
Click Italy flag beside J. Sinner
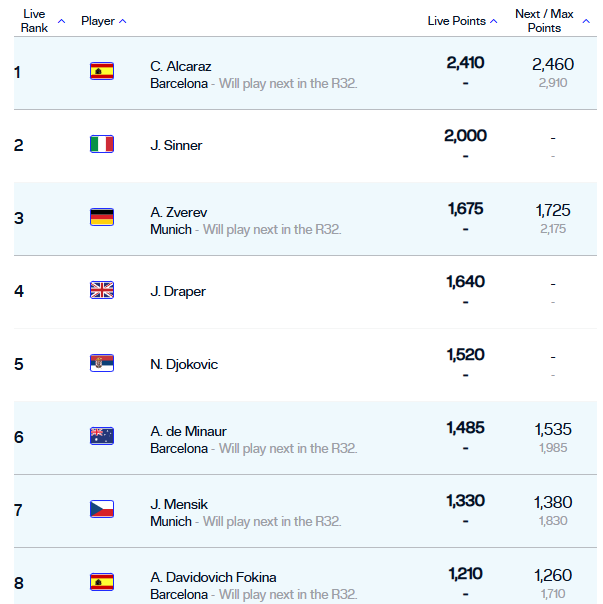pyautogui.click(x=101, y=144)
